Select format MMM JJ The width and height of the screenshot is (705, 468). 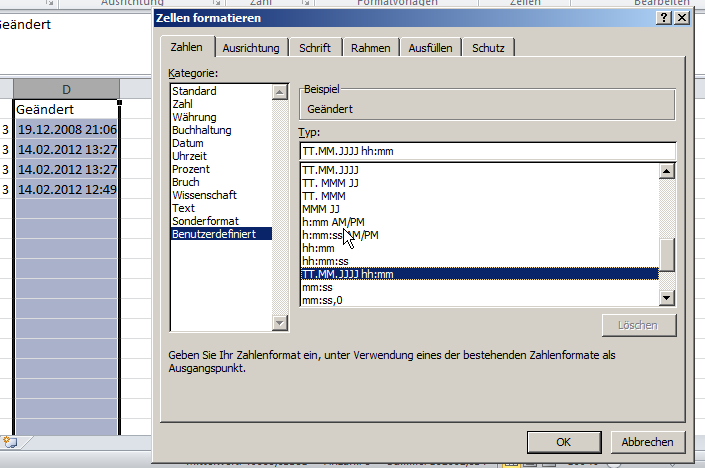[480, 209]
